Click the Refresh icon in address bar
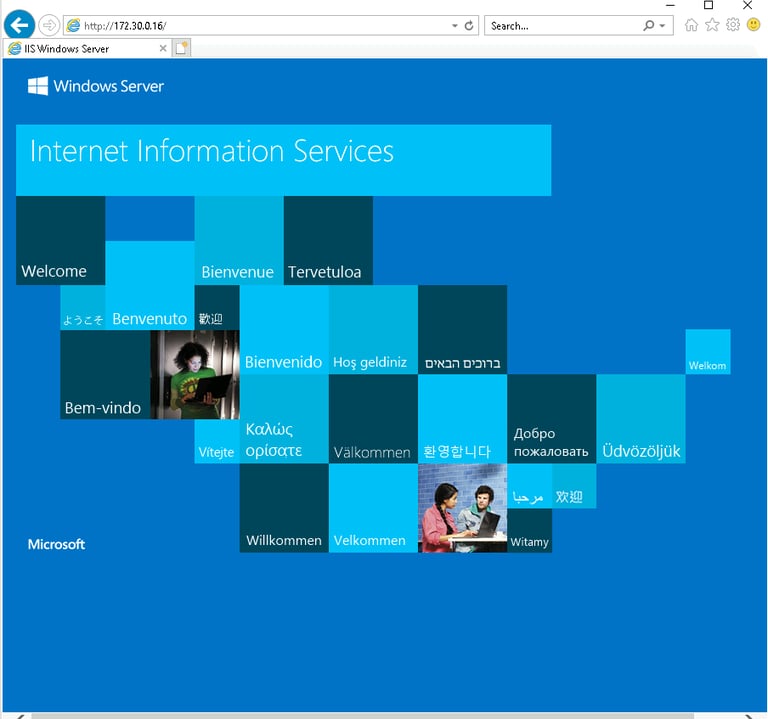The width and height of the screenshot is (768, 719). tap(469, 25)
